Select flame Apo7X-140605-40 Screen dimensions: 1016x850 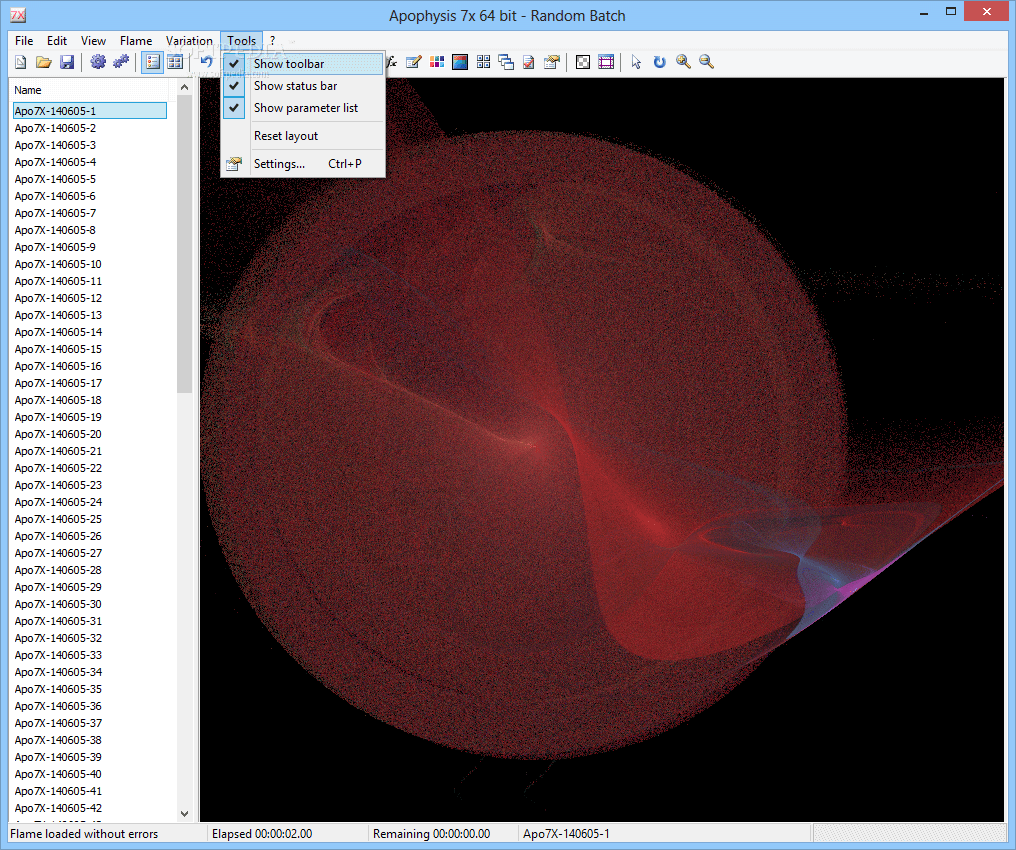pyautogui.click(x=58, y=774)
